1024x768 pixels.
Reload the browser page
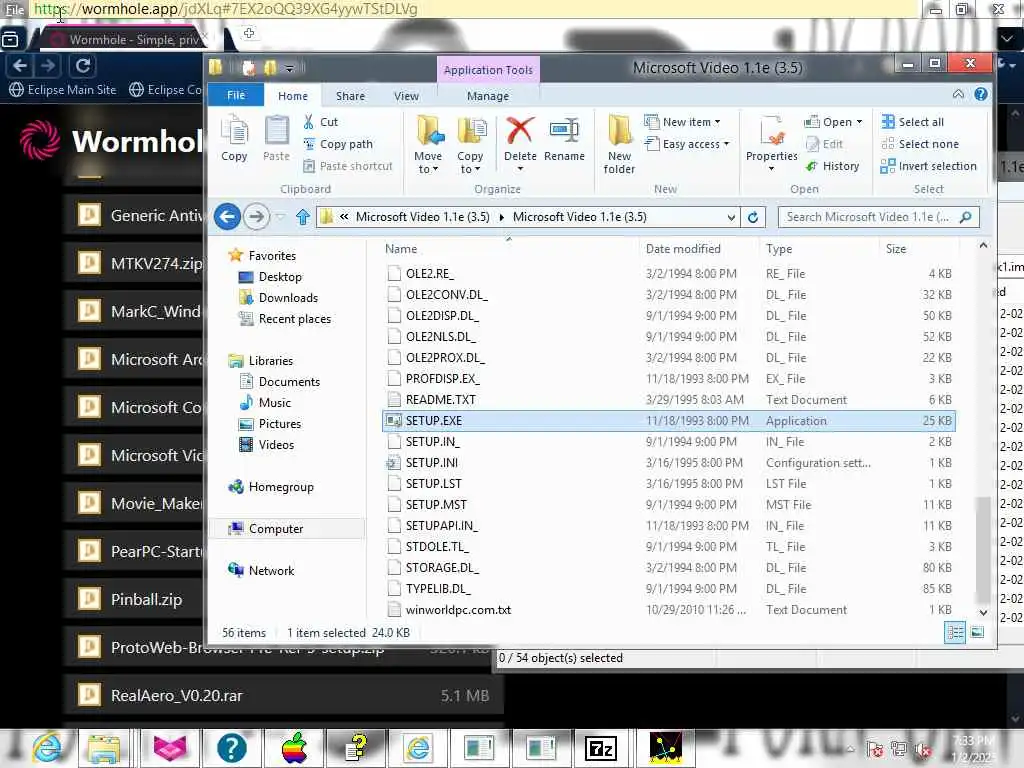(83, 66)
